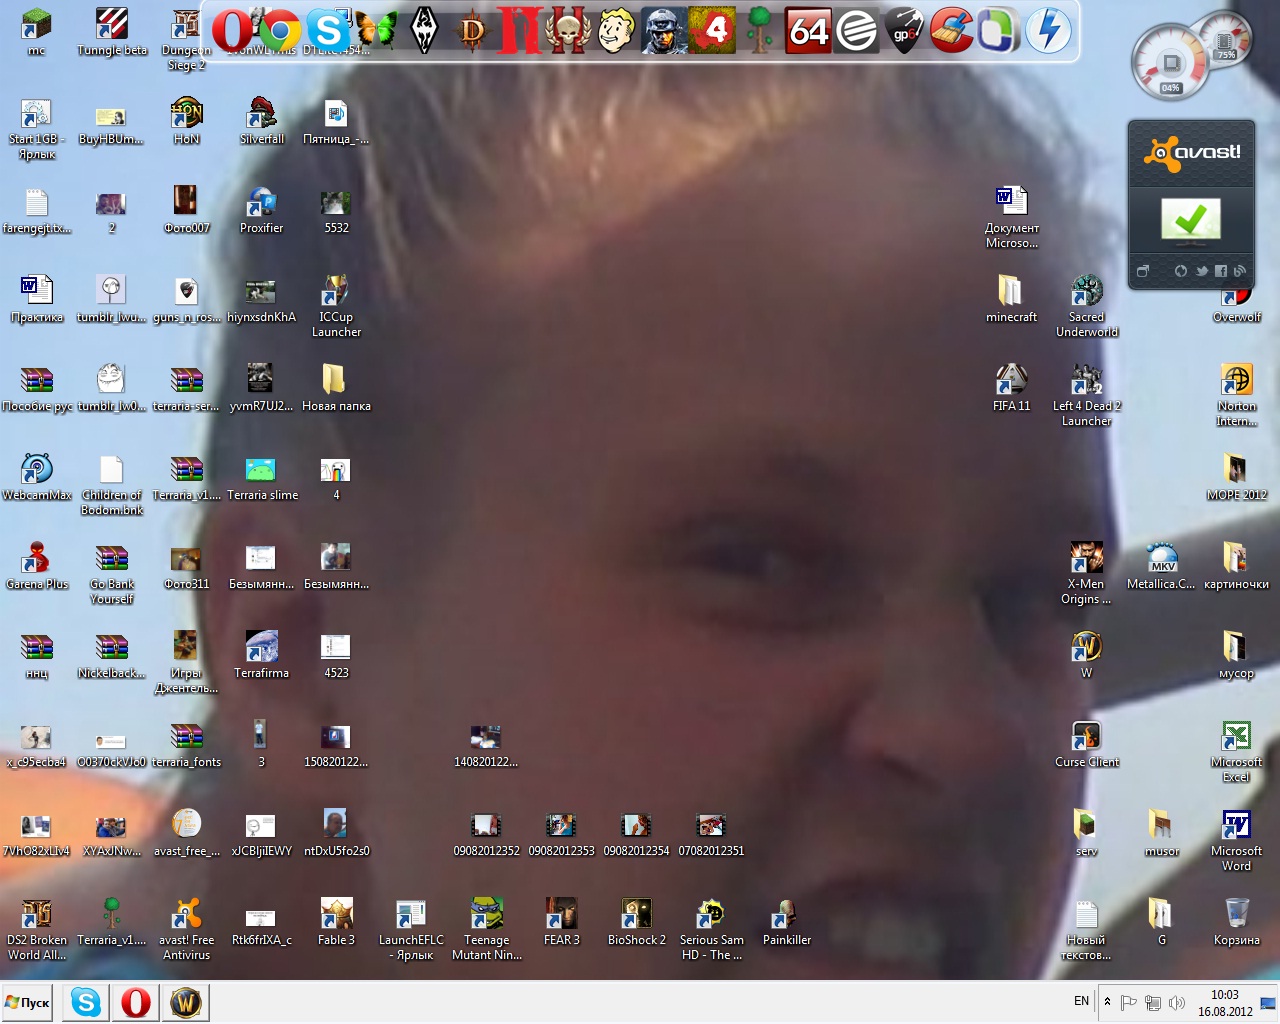
Task: Launch the ICCup Launcher shortcut
Action: click(x=336, y=306)
